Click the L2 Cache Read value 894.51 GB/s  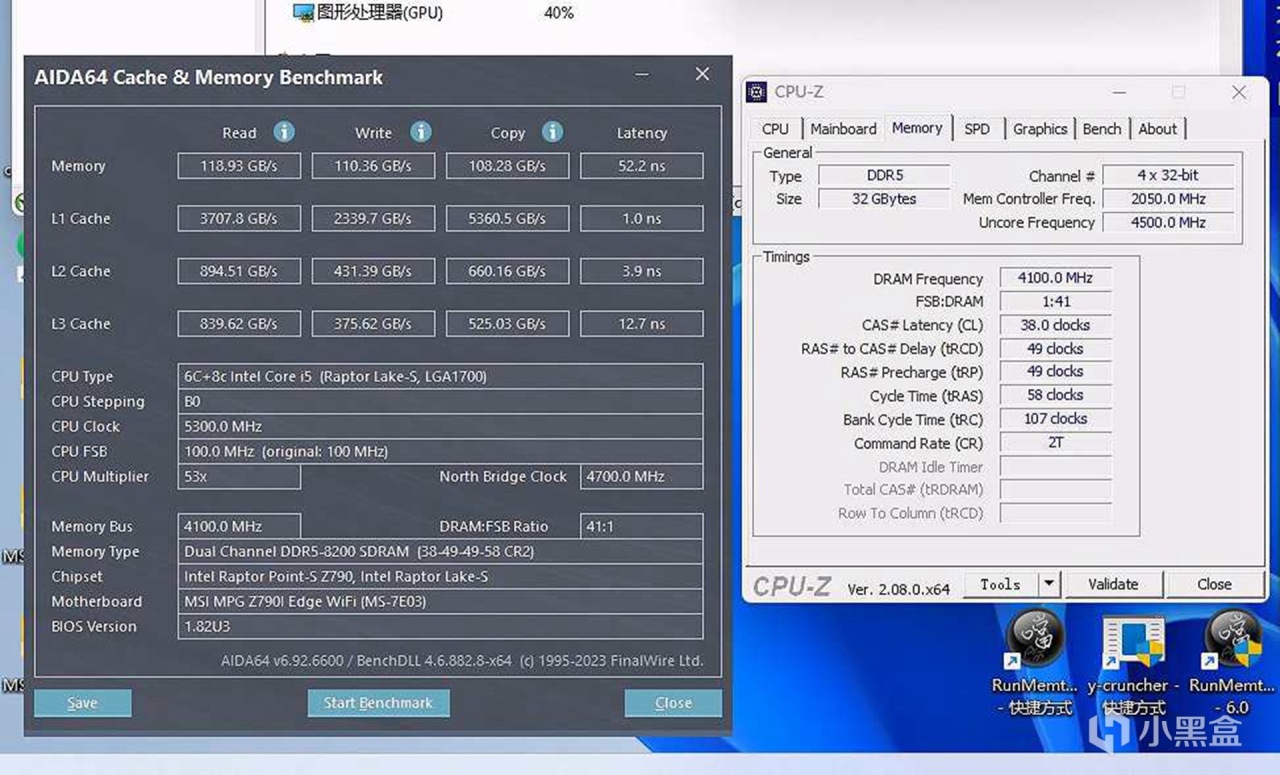239,271
